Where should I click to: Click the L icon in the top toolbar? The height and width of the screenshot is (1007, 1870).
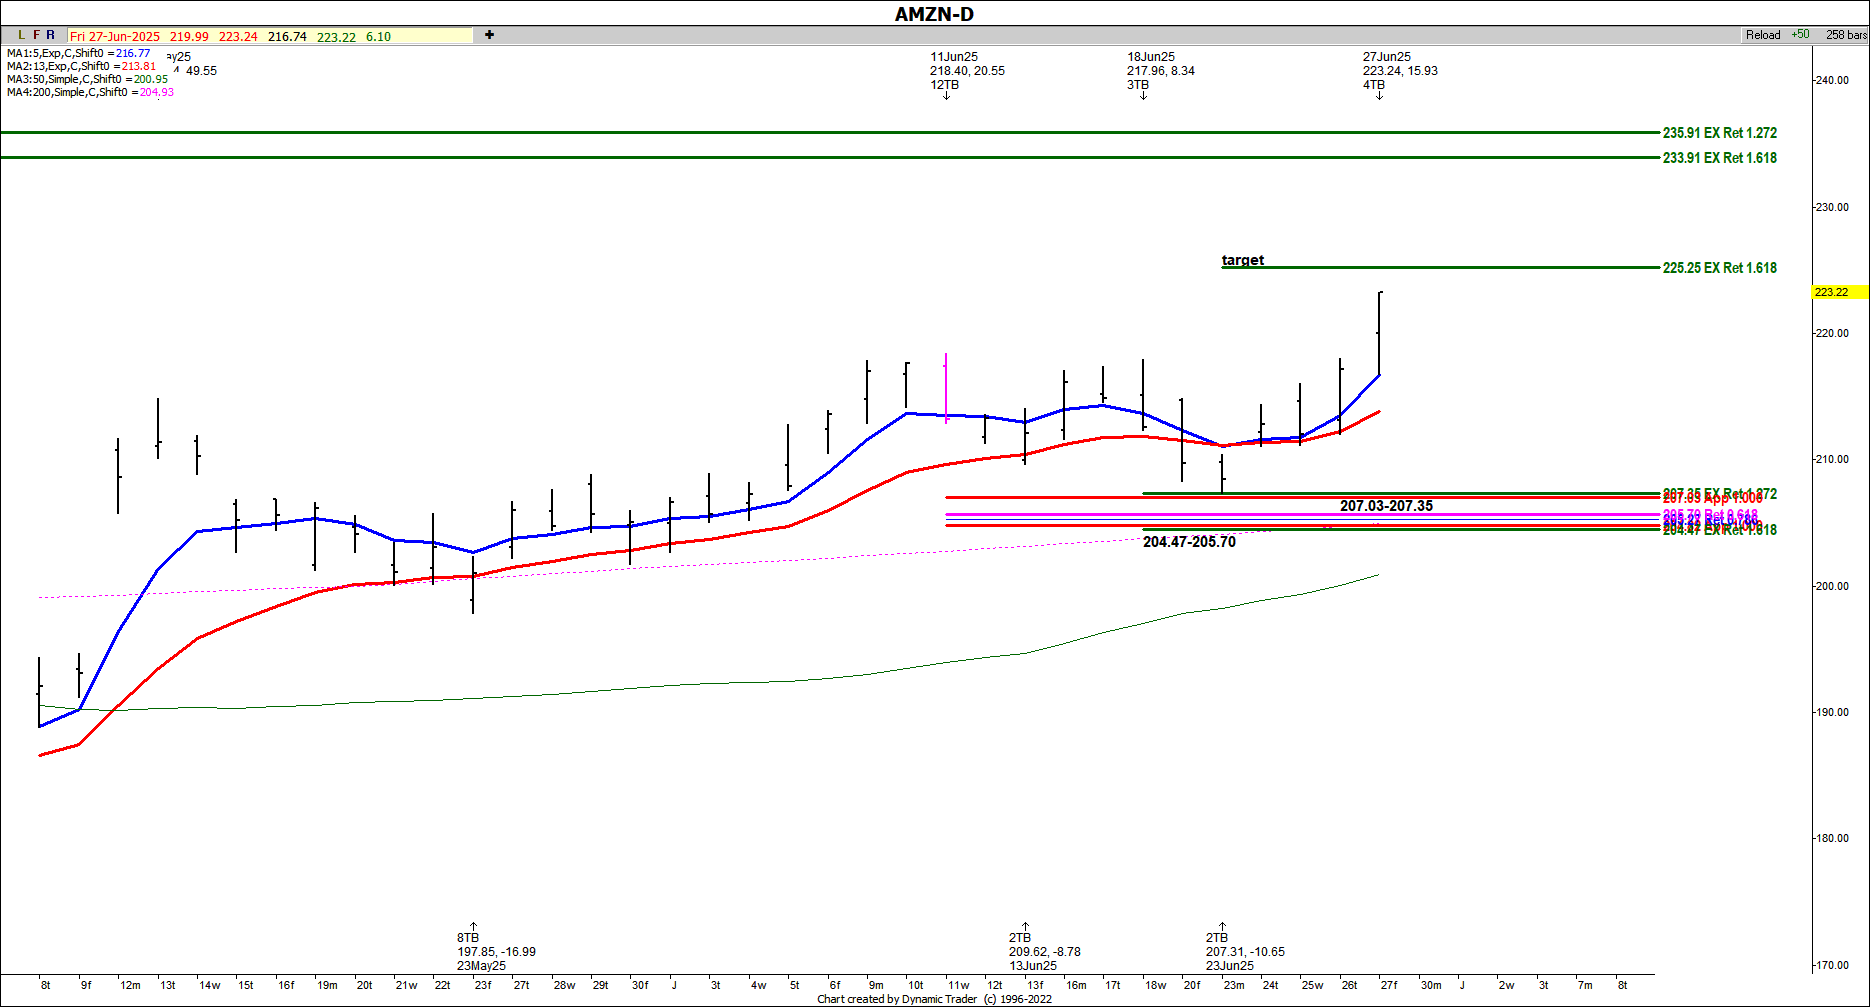[x=22, y=35]
